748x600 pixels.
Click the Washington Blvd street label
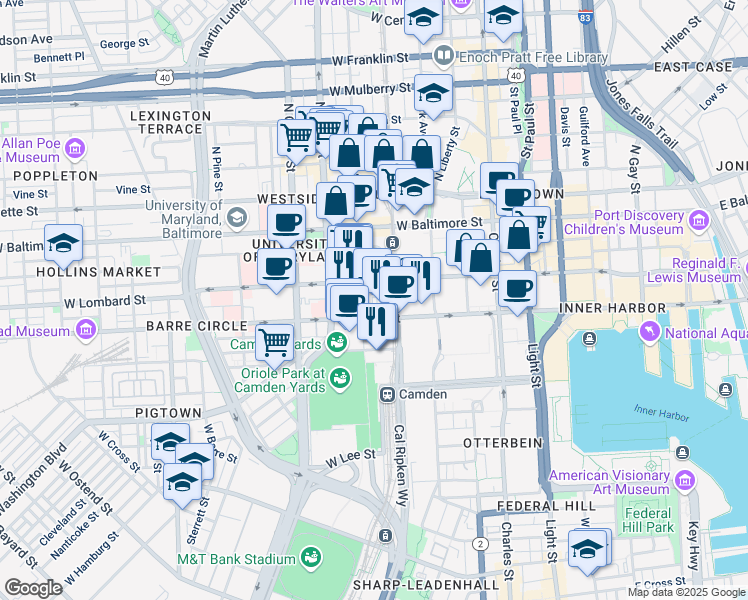pyautogui.click(x=33, y=481)
